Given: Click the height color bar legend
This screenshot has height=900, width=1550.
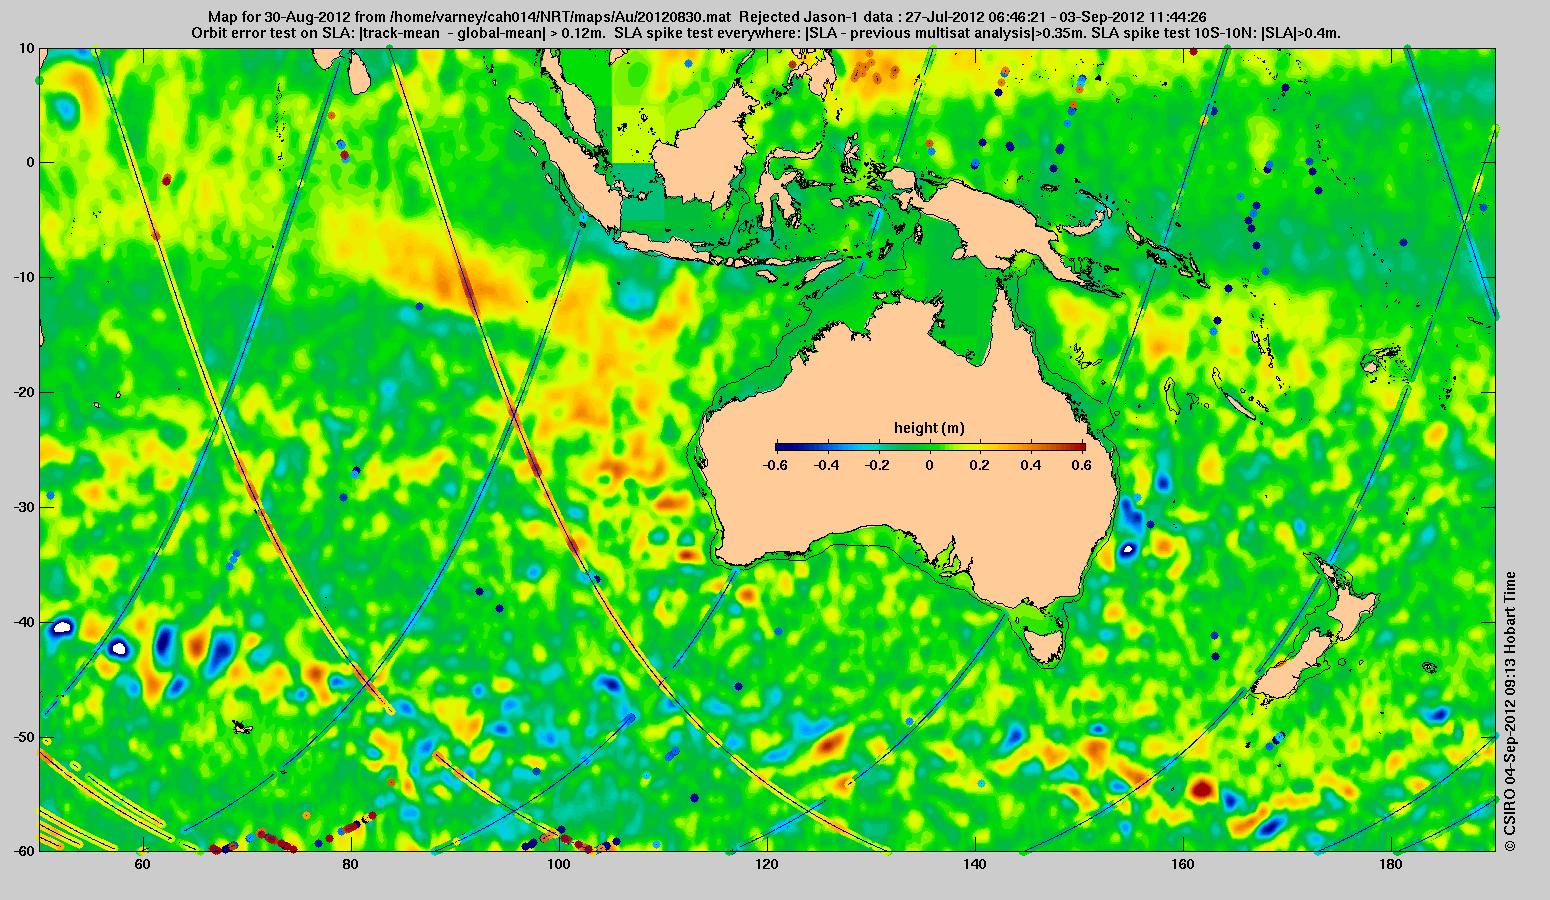Looking at the screenshot, I should 930,447.
